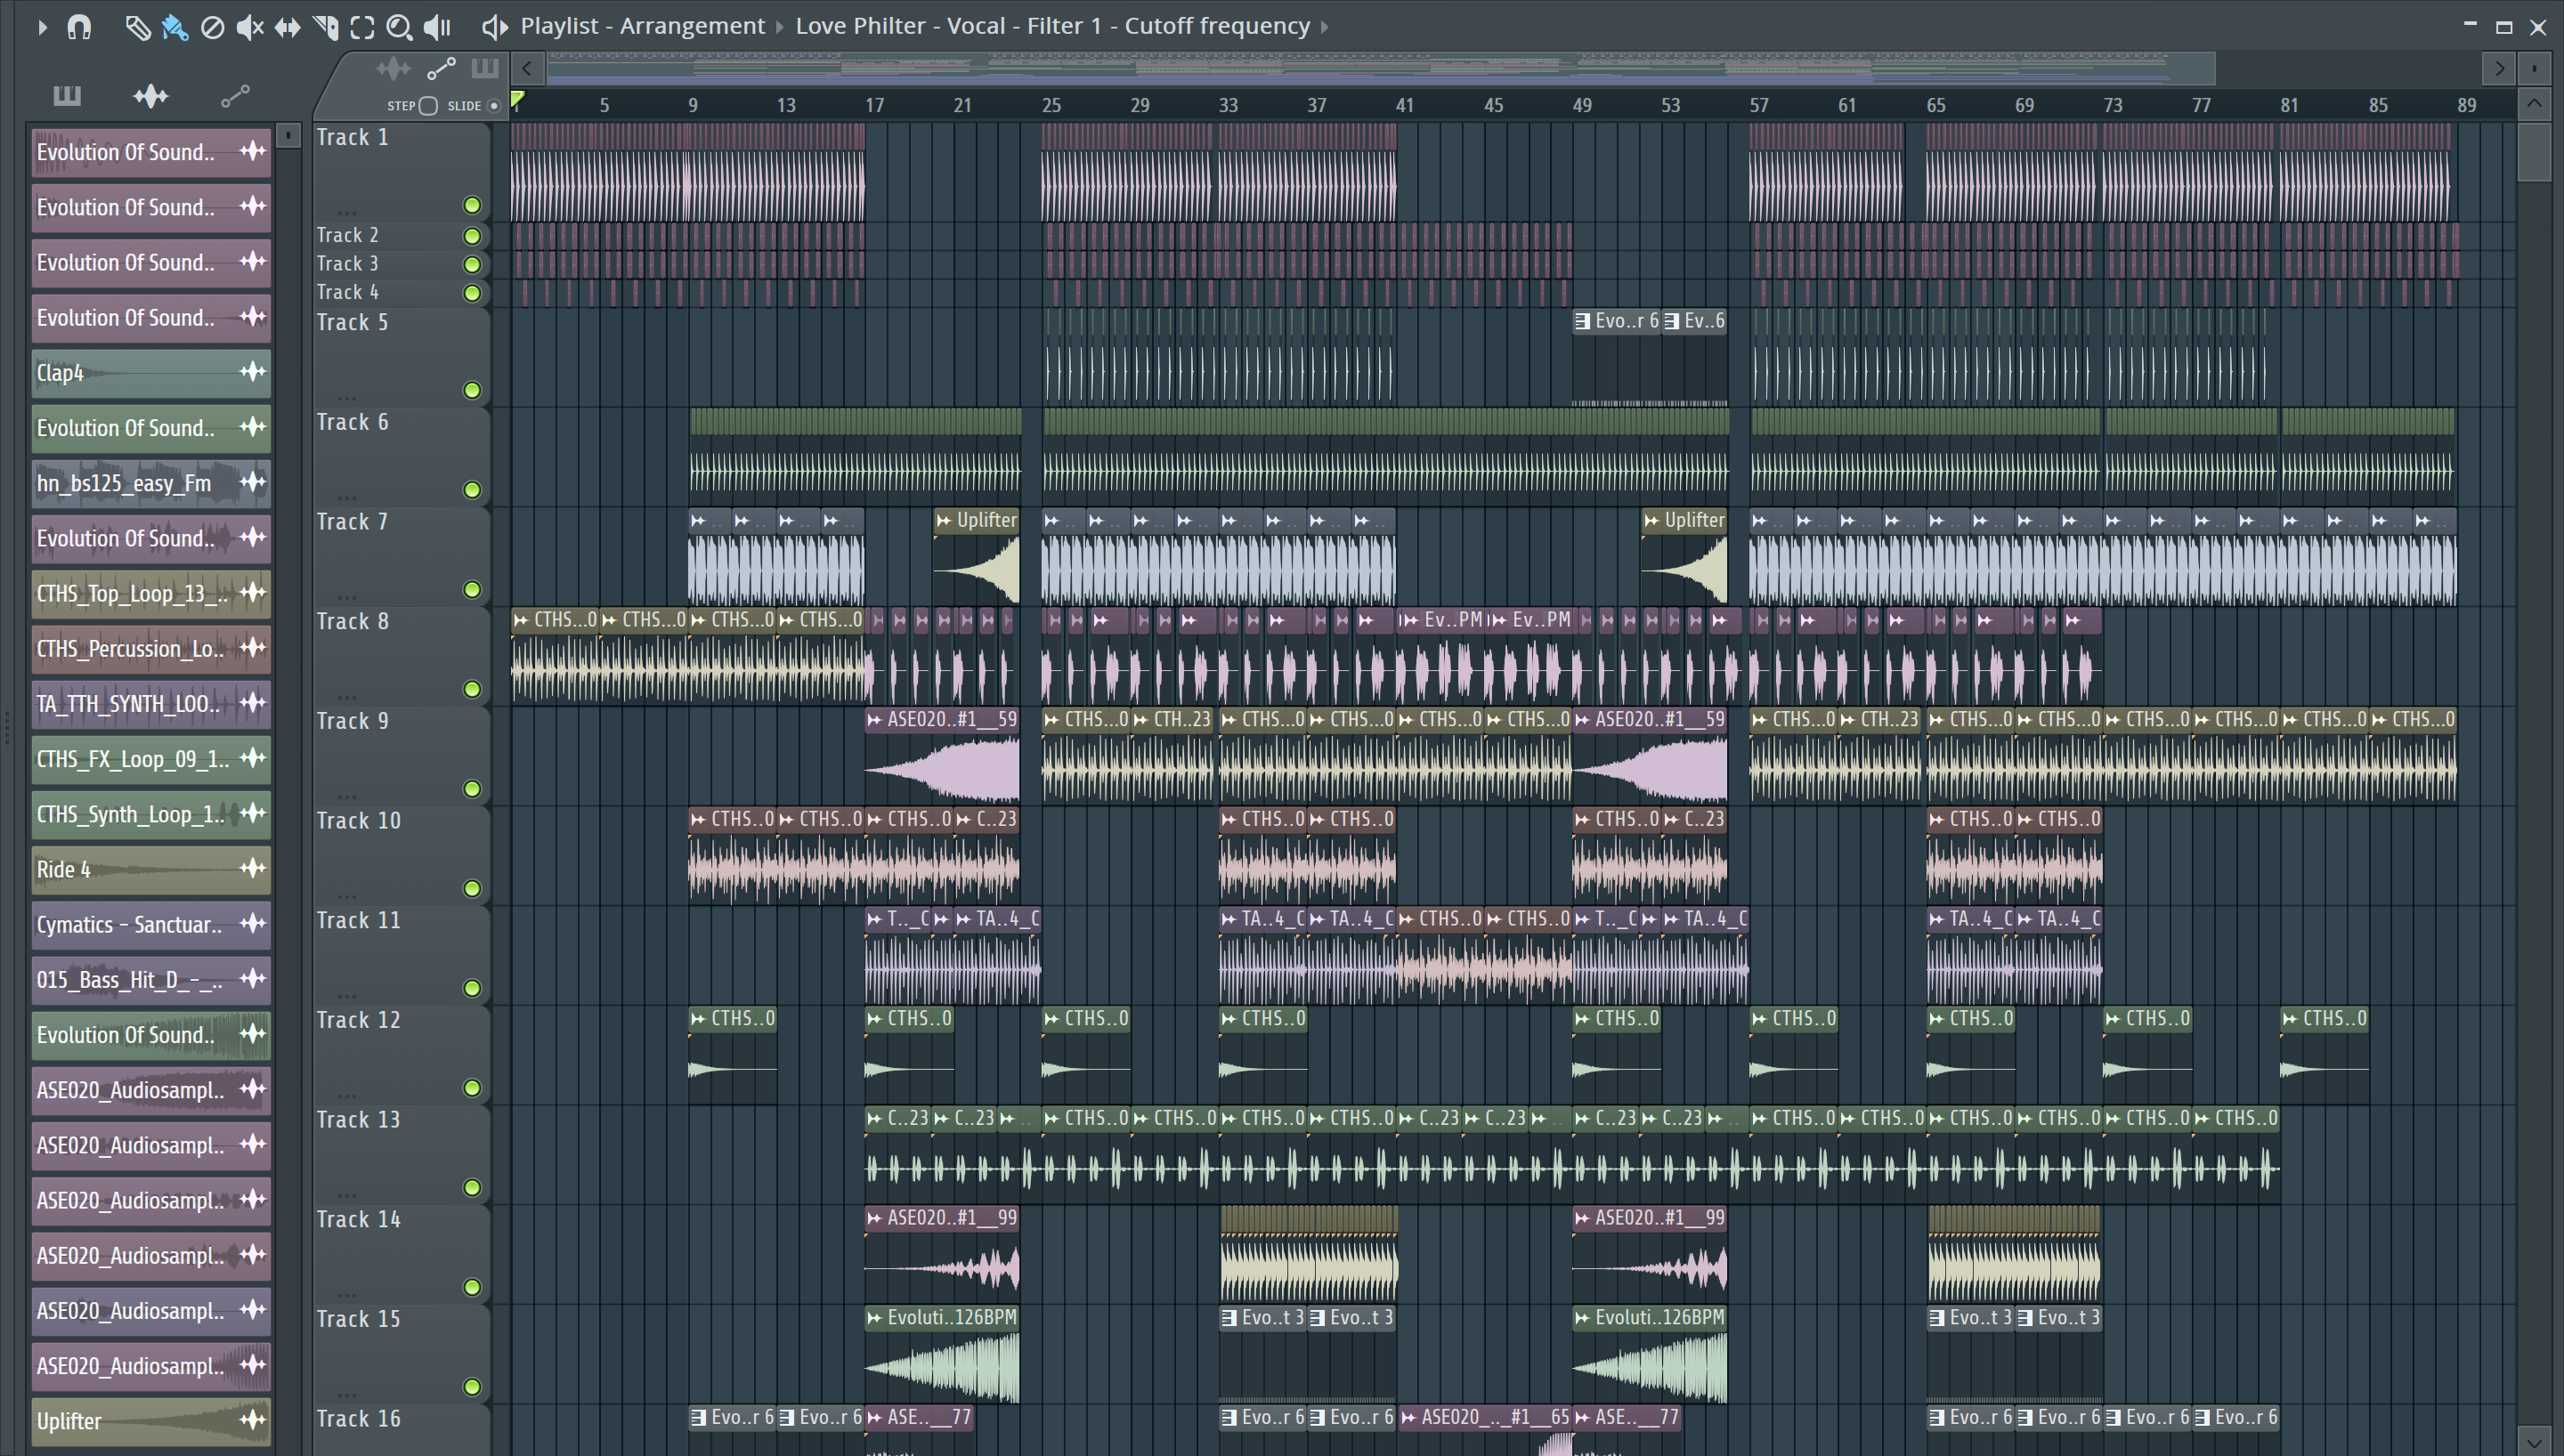Click waveform icon on Uplifter picker item
The height and width of the screenshot is (1456, 2564).
click(x=253, y=1420)
